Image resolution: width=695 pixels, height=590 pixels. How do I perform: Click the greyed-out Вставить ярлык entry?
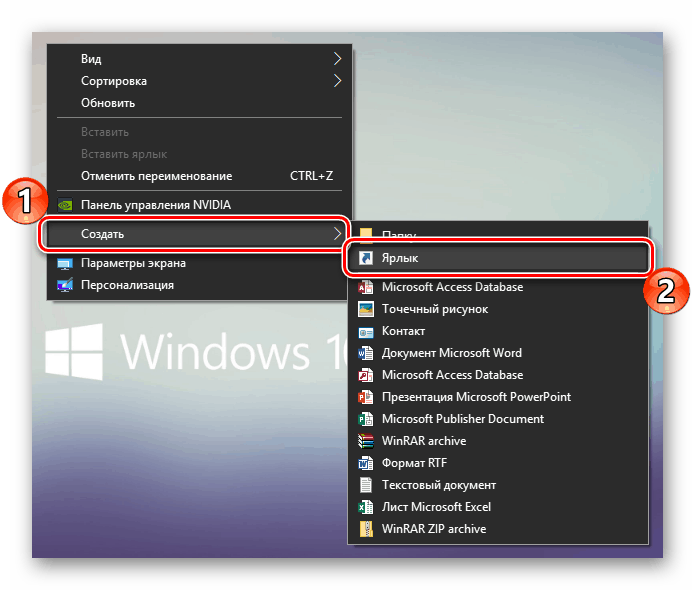[199, 154]
